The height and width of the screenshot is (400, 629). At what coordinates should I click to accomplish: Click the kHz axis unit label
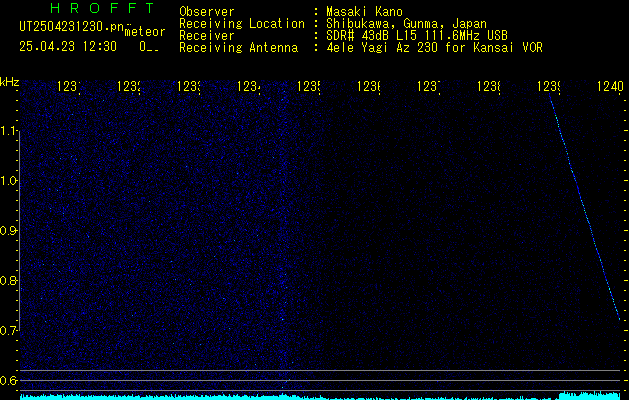click(x=10, y=82)
